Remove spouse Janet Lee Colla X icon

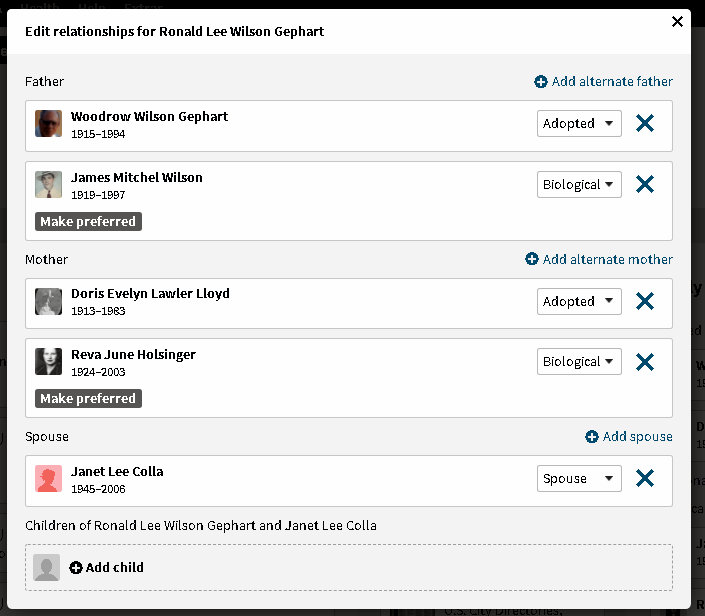pos(645,479)
